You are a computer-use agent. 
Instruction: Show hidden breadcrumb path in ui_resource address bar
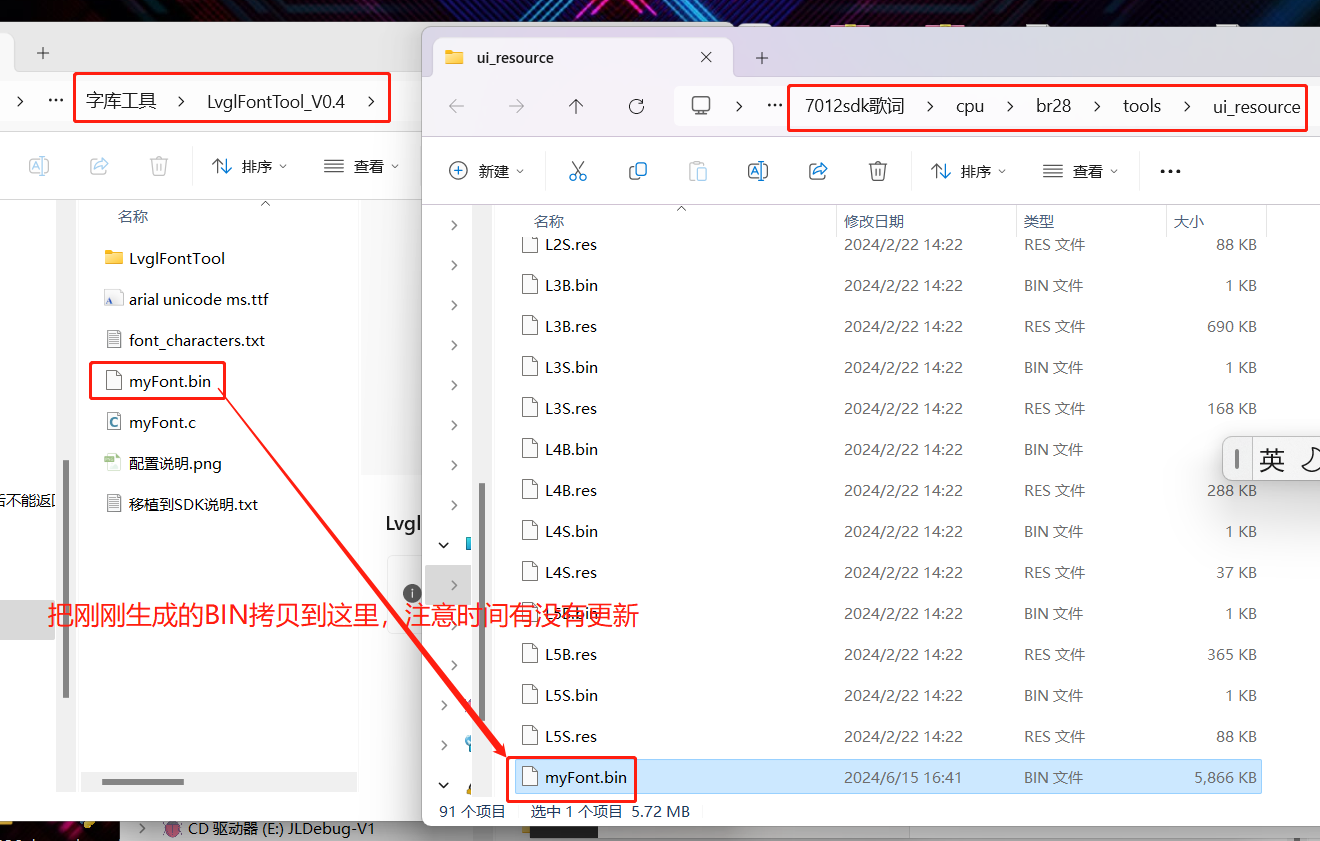tap(774, 106)
